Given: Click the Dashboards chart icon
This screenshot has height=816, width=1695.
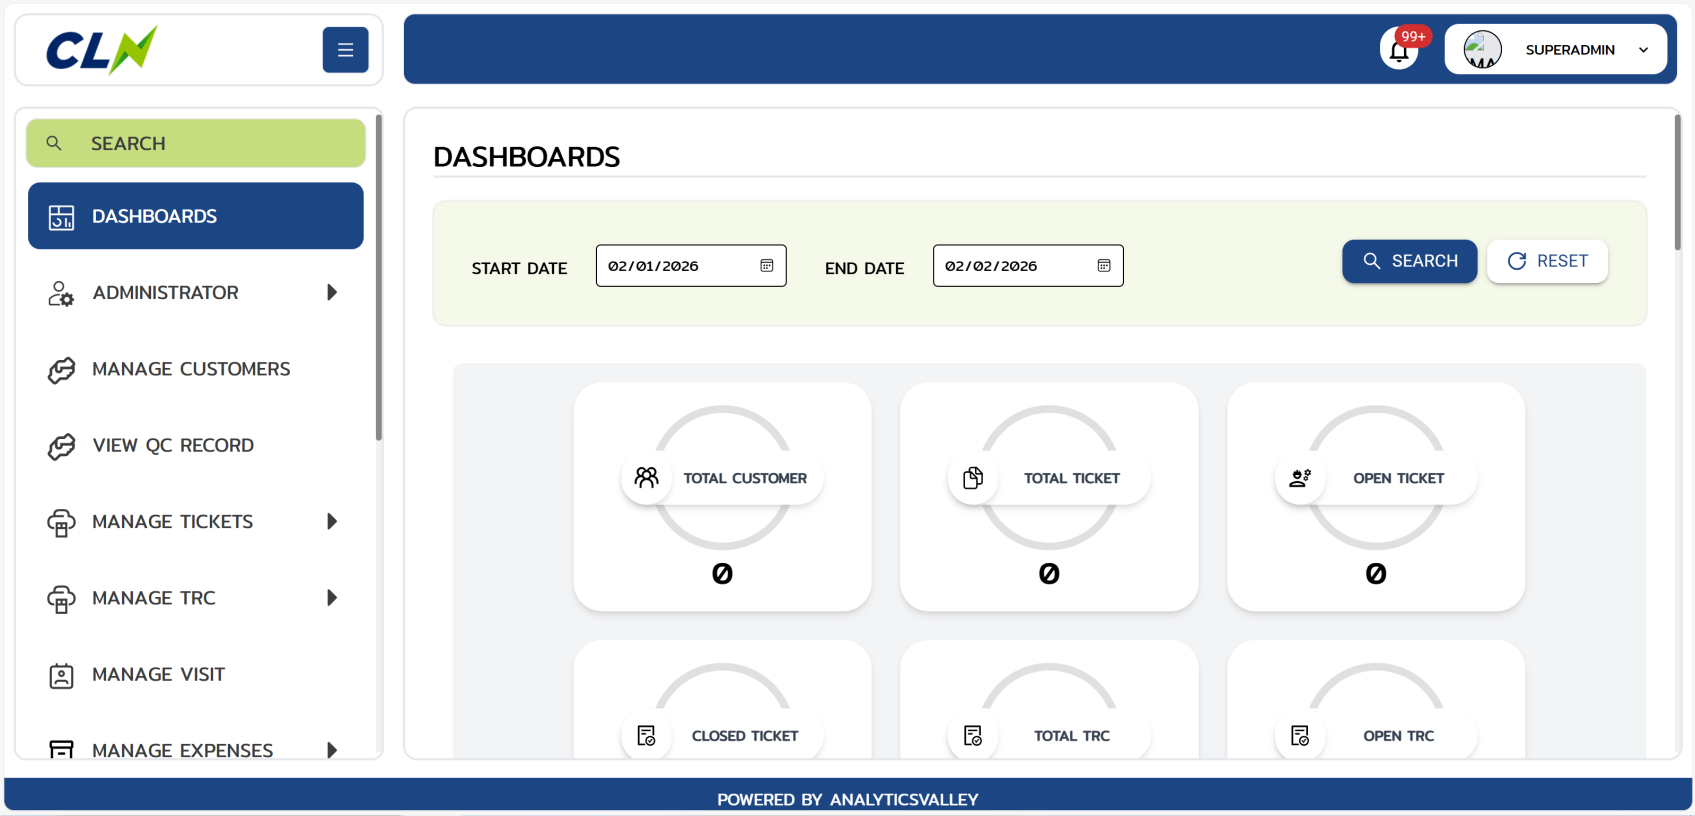Looking at the screenshot, I should pyautogui.click(x=61, y=217).
